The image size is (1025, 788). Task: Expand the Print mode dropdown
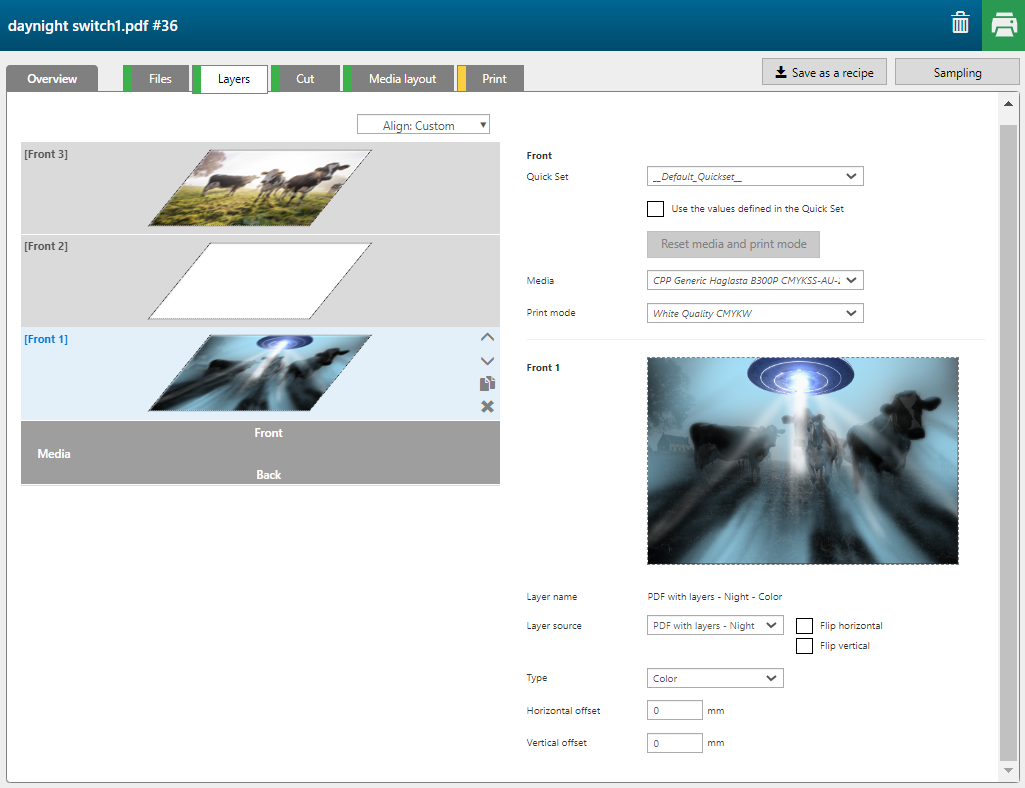coord(755,313)
